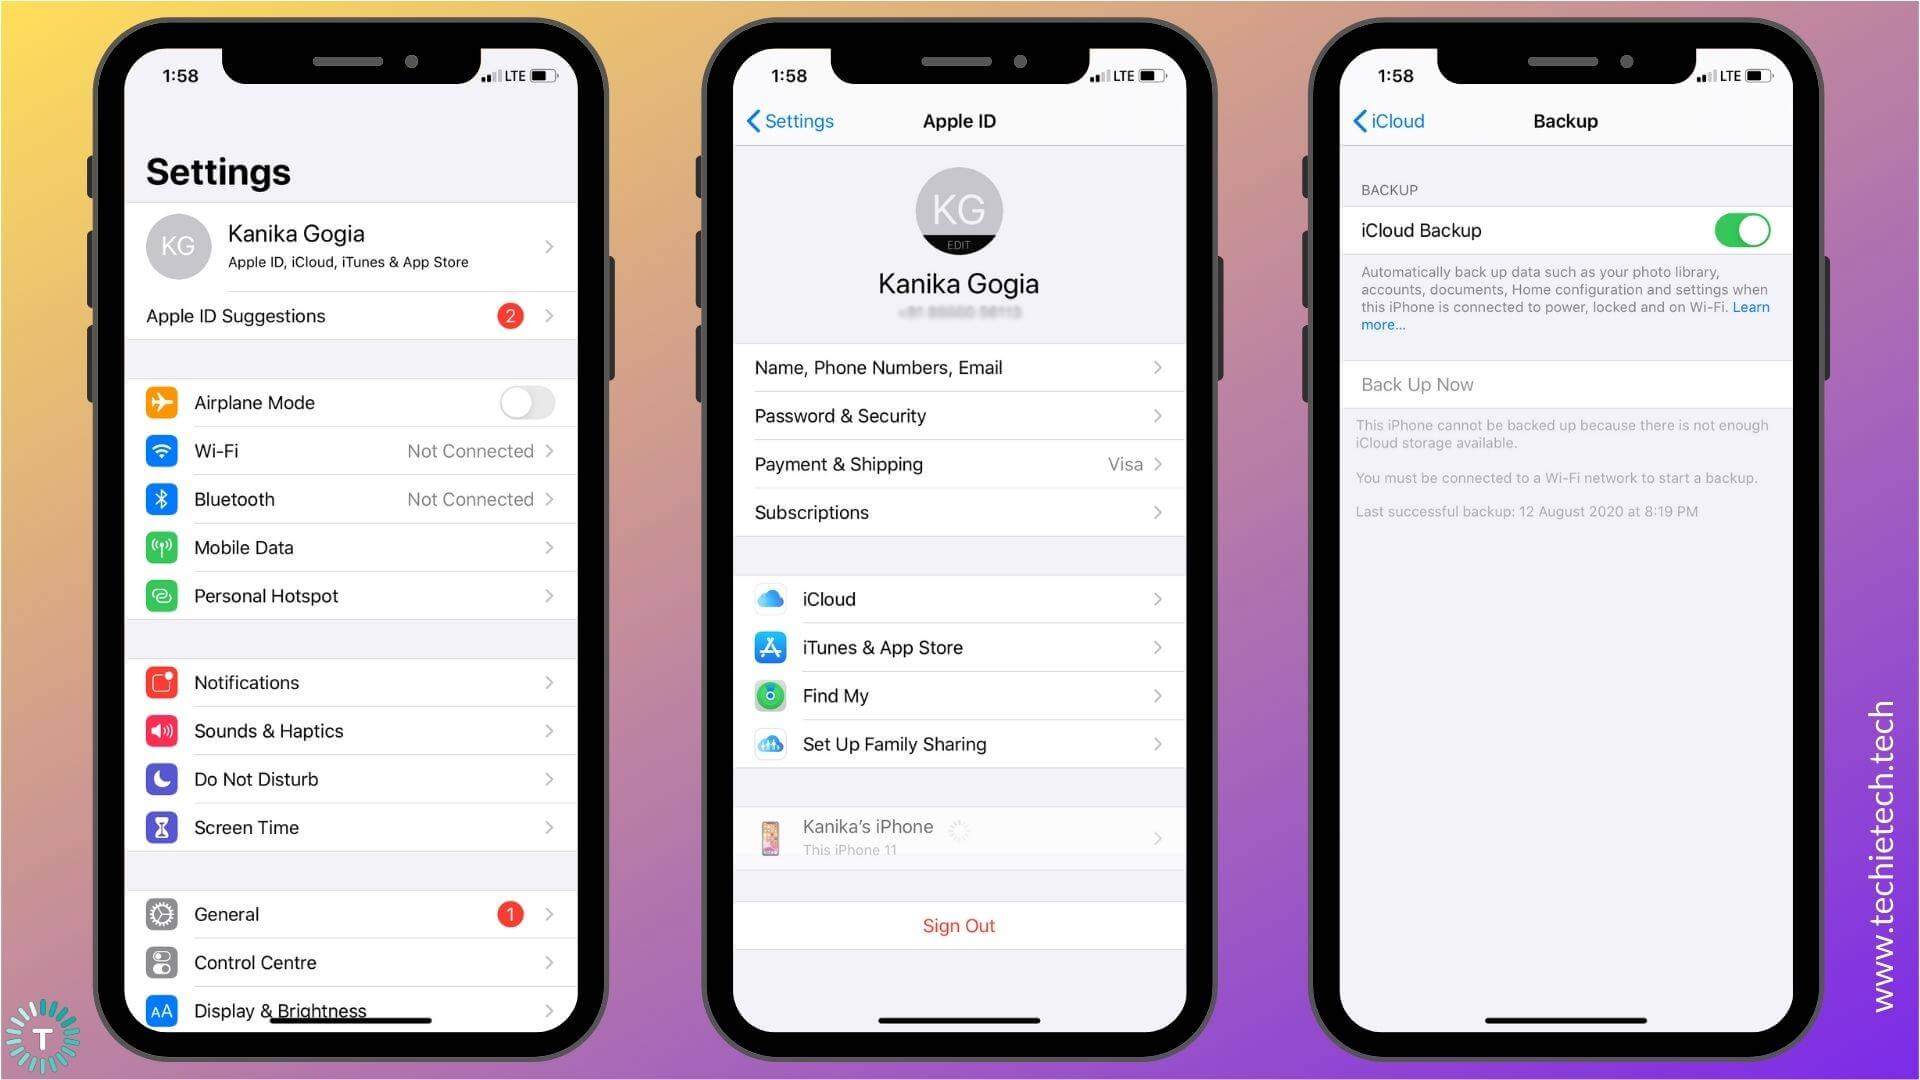This screenshot has height=1080, width=1920.
Task: Open Mobile Data settings
Action: [x=349, y=547]
